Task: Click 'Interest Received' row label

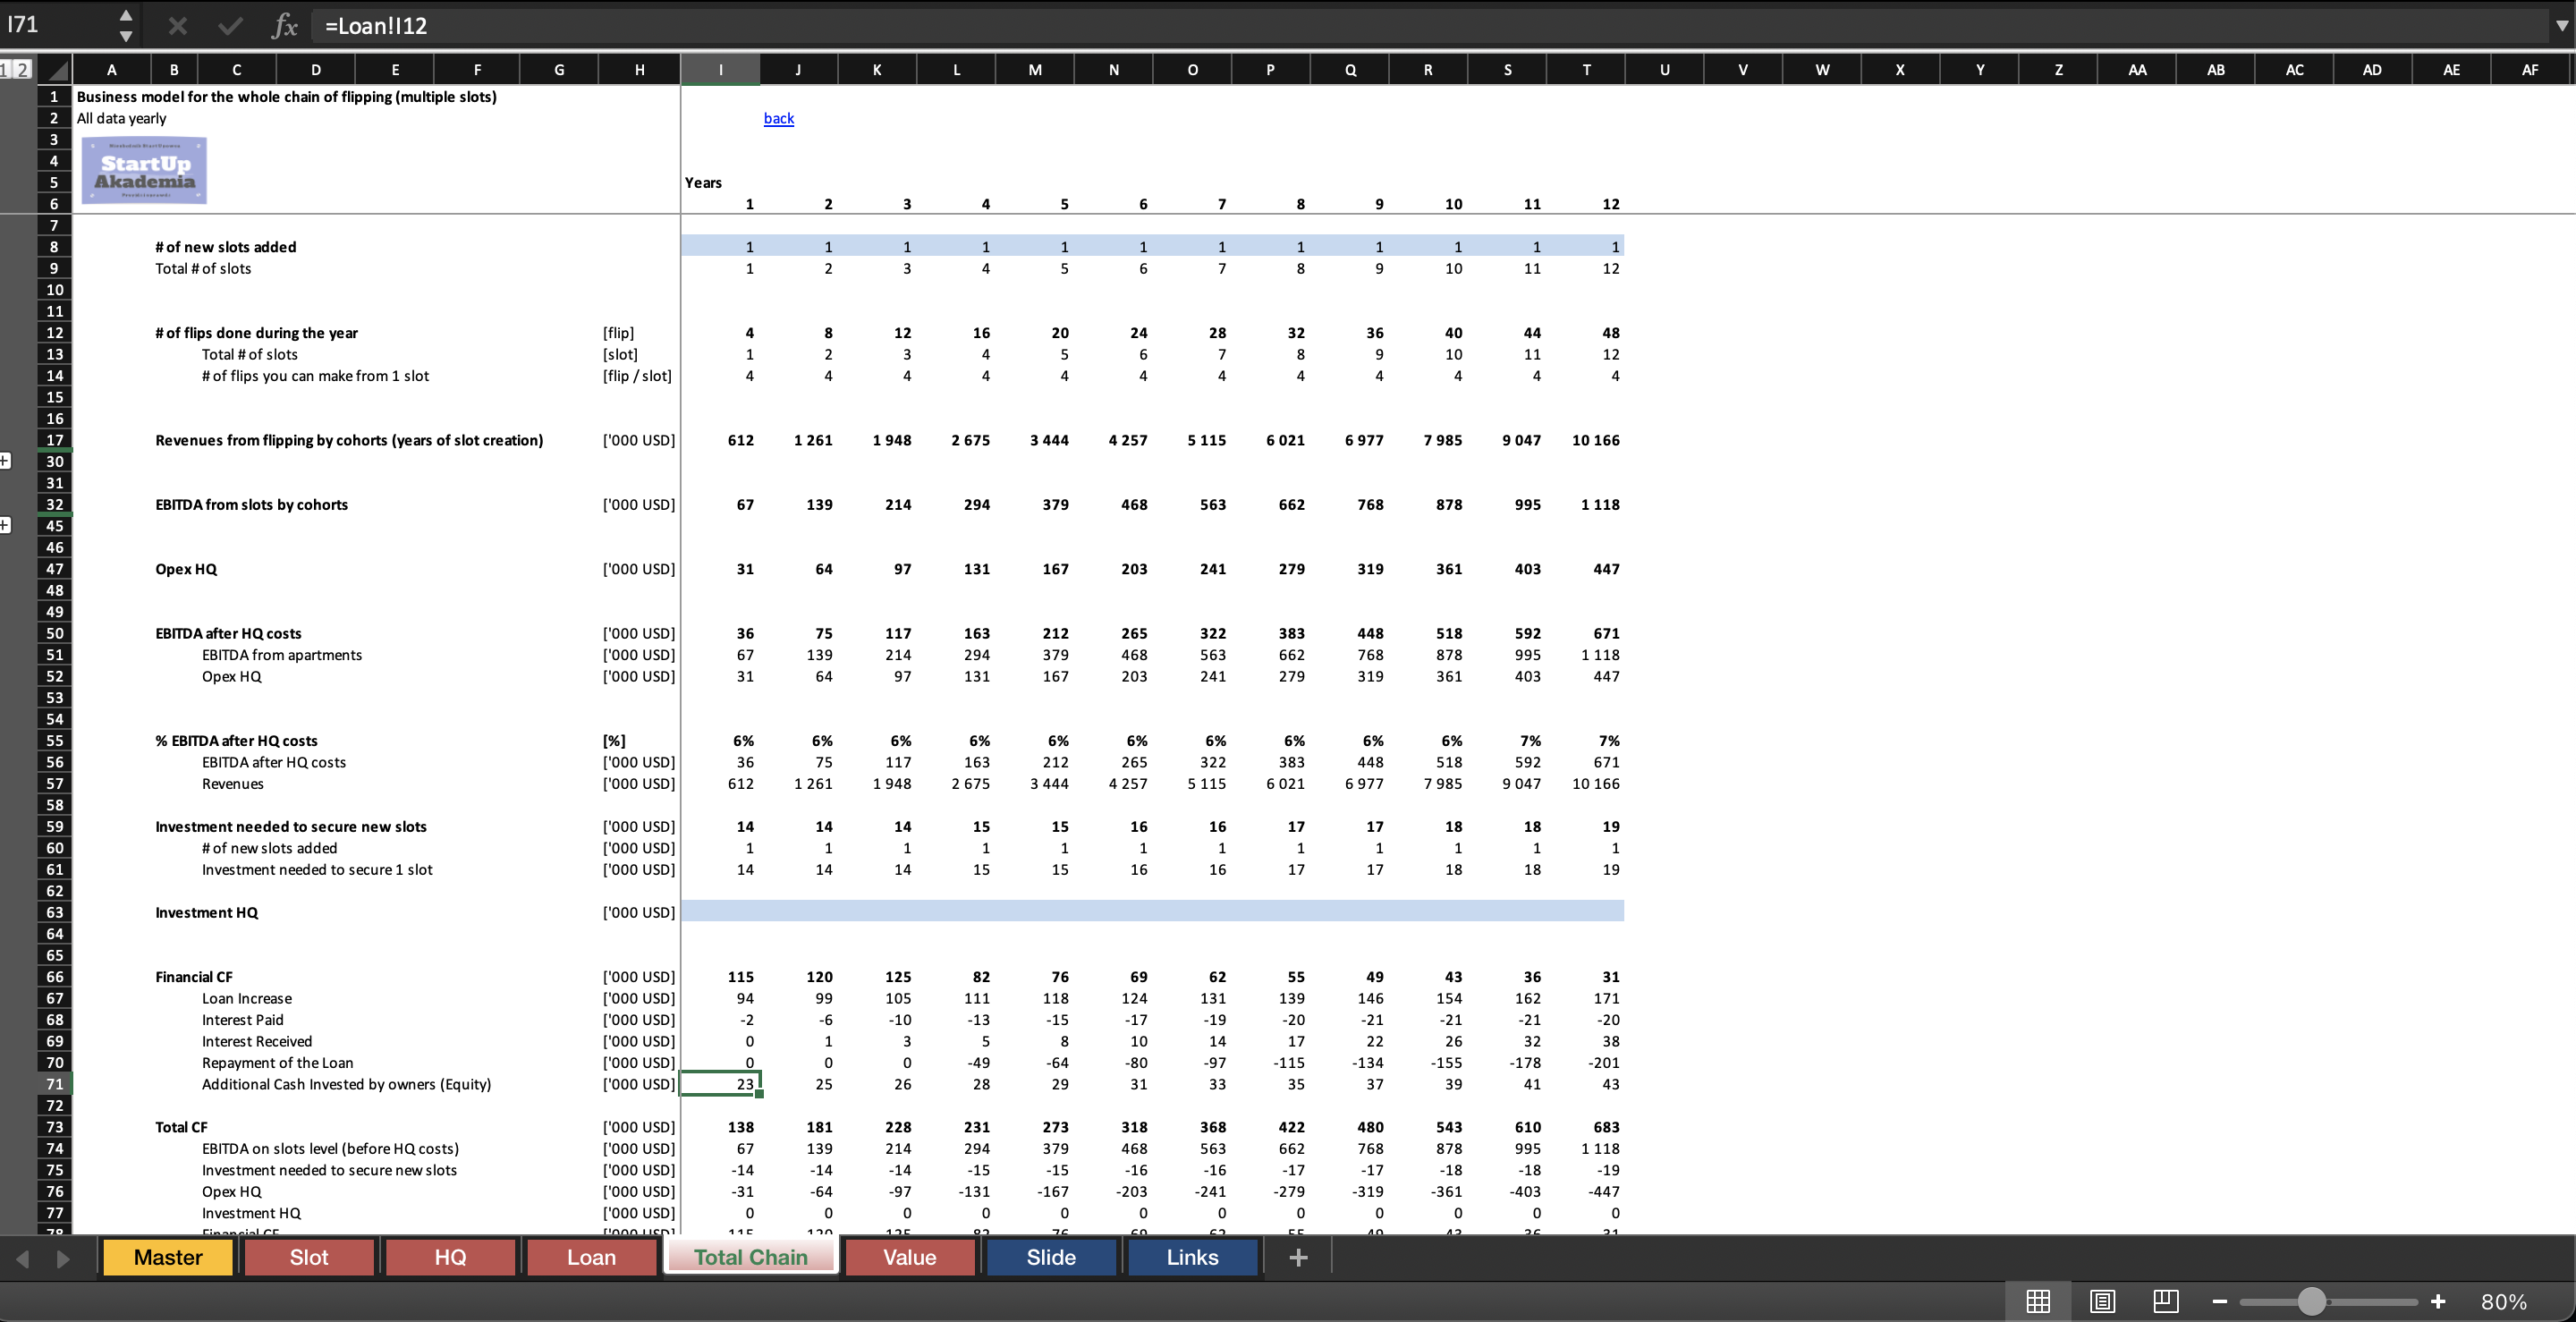Action: click(256, 1041)
